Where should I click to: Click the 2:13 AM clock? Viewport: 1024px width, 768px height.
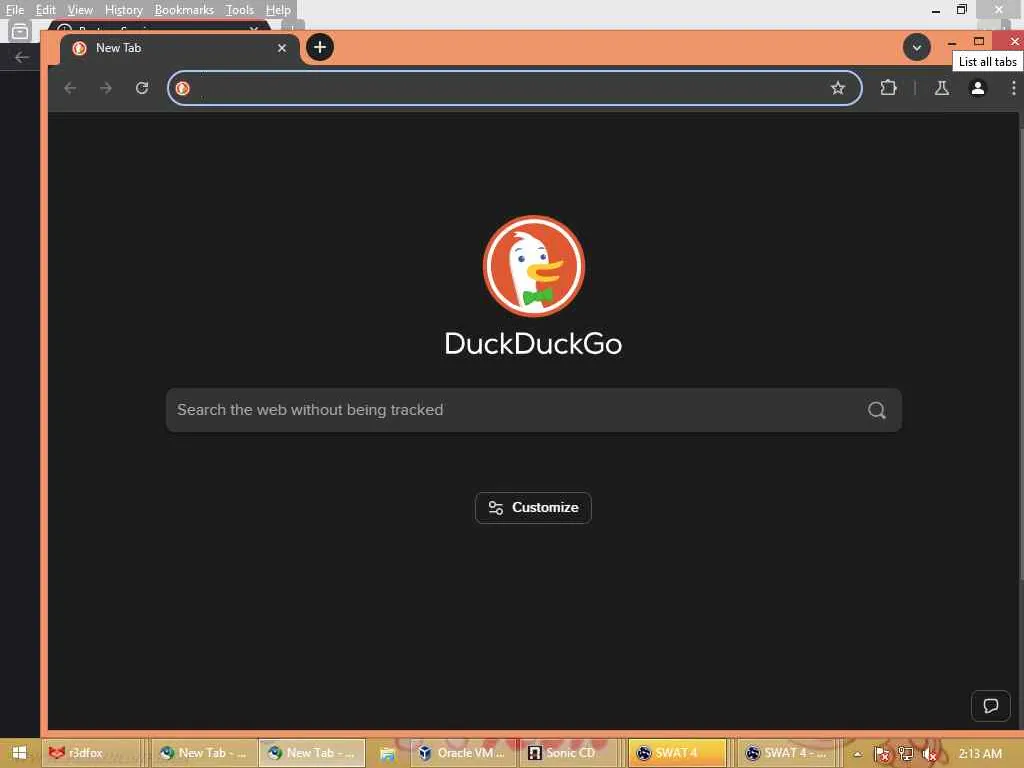coord(980,754)
